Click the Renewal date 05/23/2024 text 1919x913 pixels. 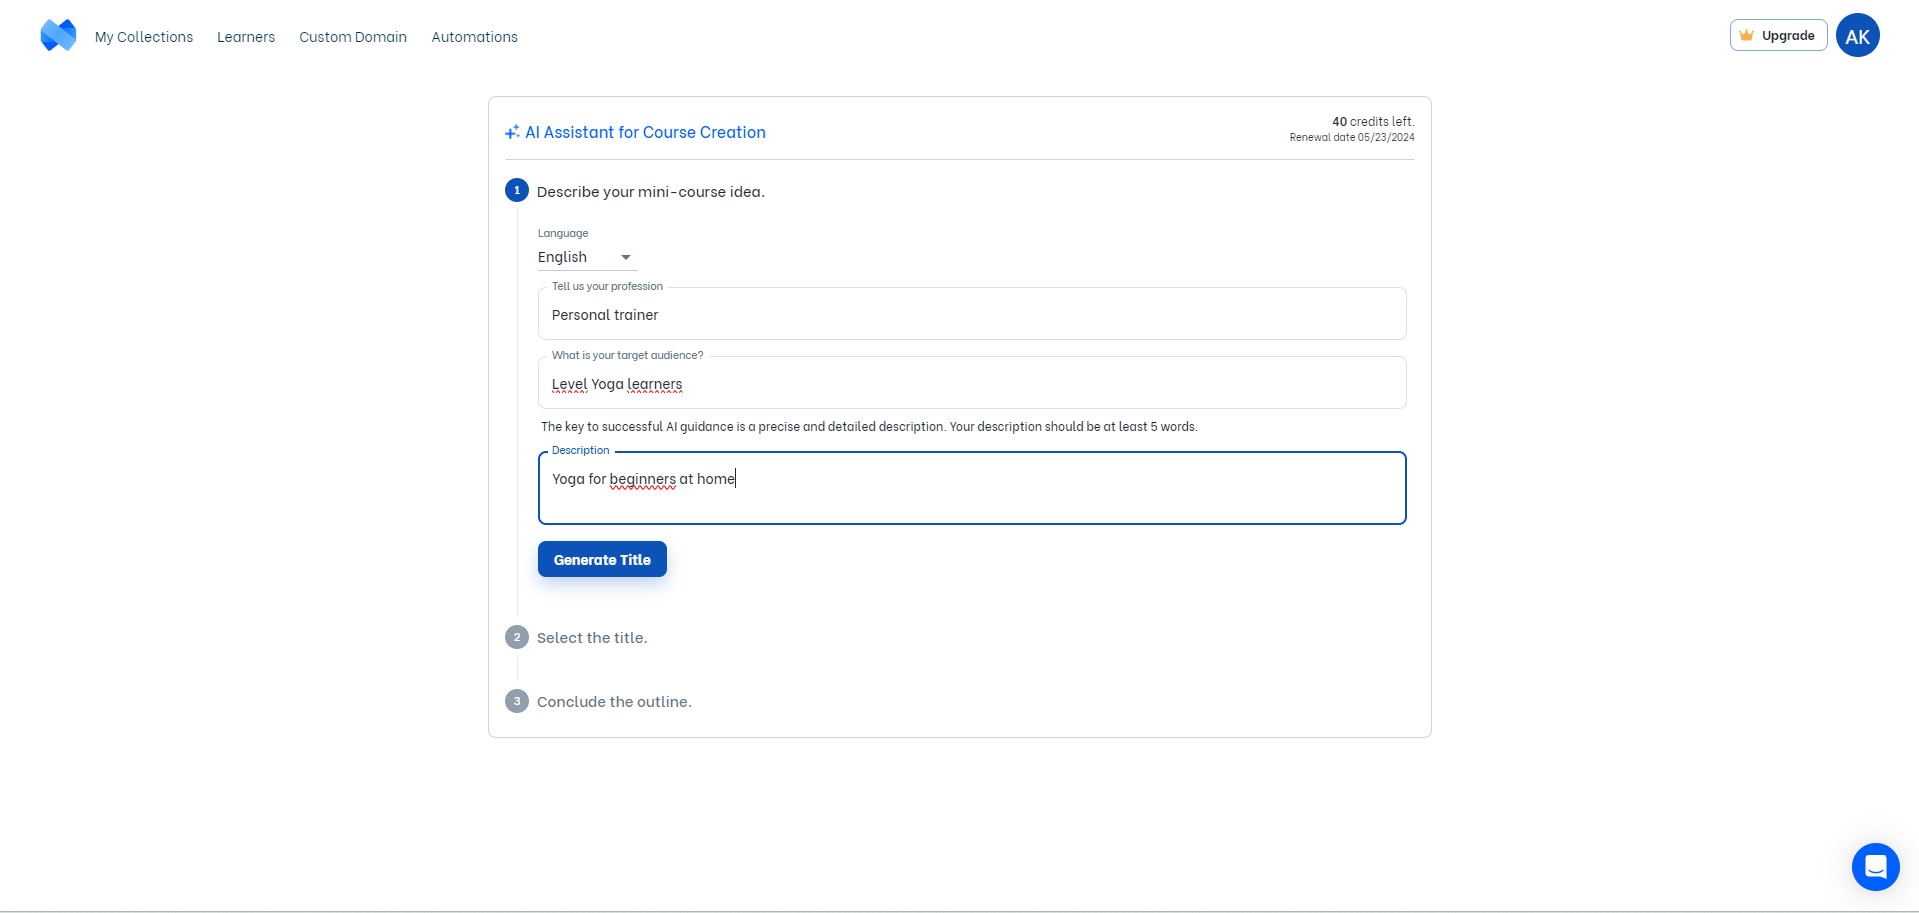[x=1352, y=137]
